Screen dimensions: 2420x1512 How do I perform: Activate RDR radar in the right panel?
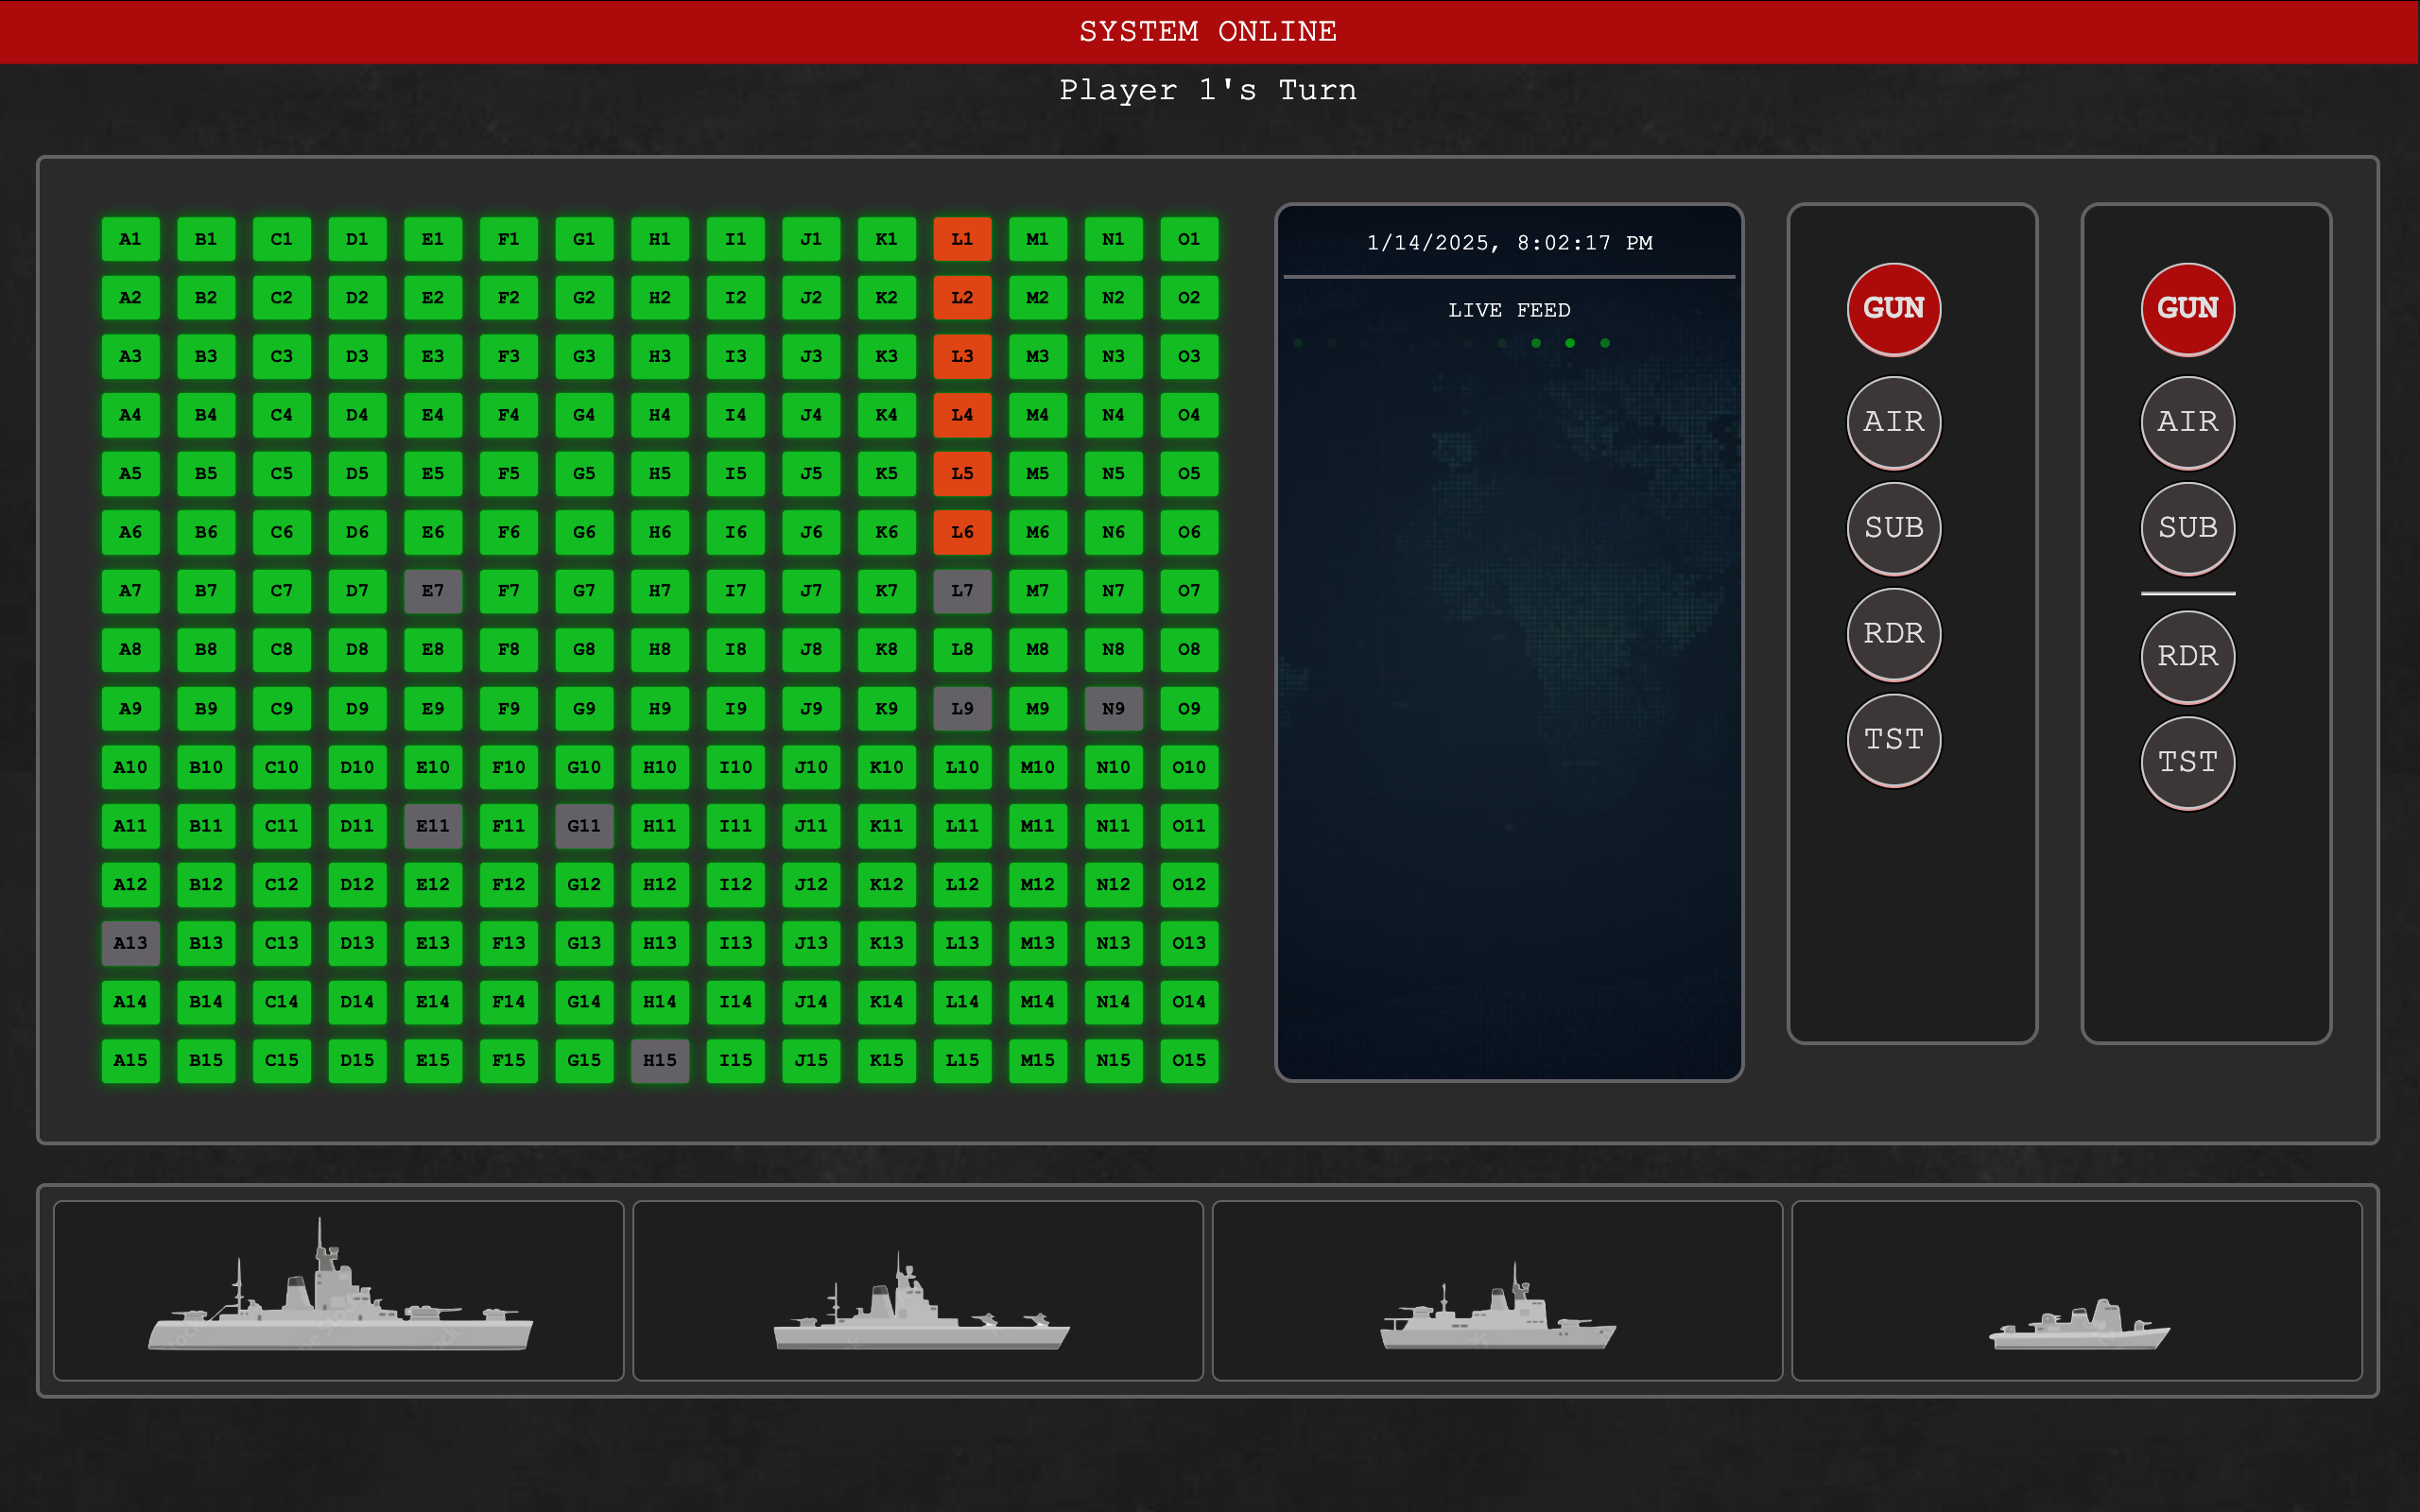2188,657
